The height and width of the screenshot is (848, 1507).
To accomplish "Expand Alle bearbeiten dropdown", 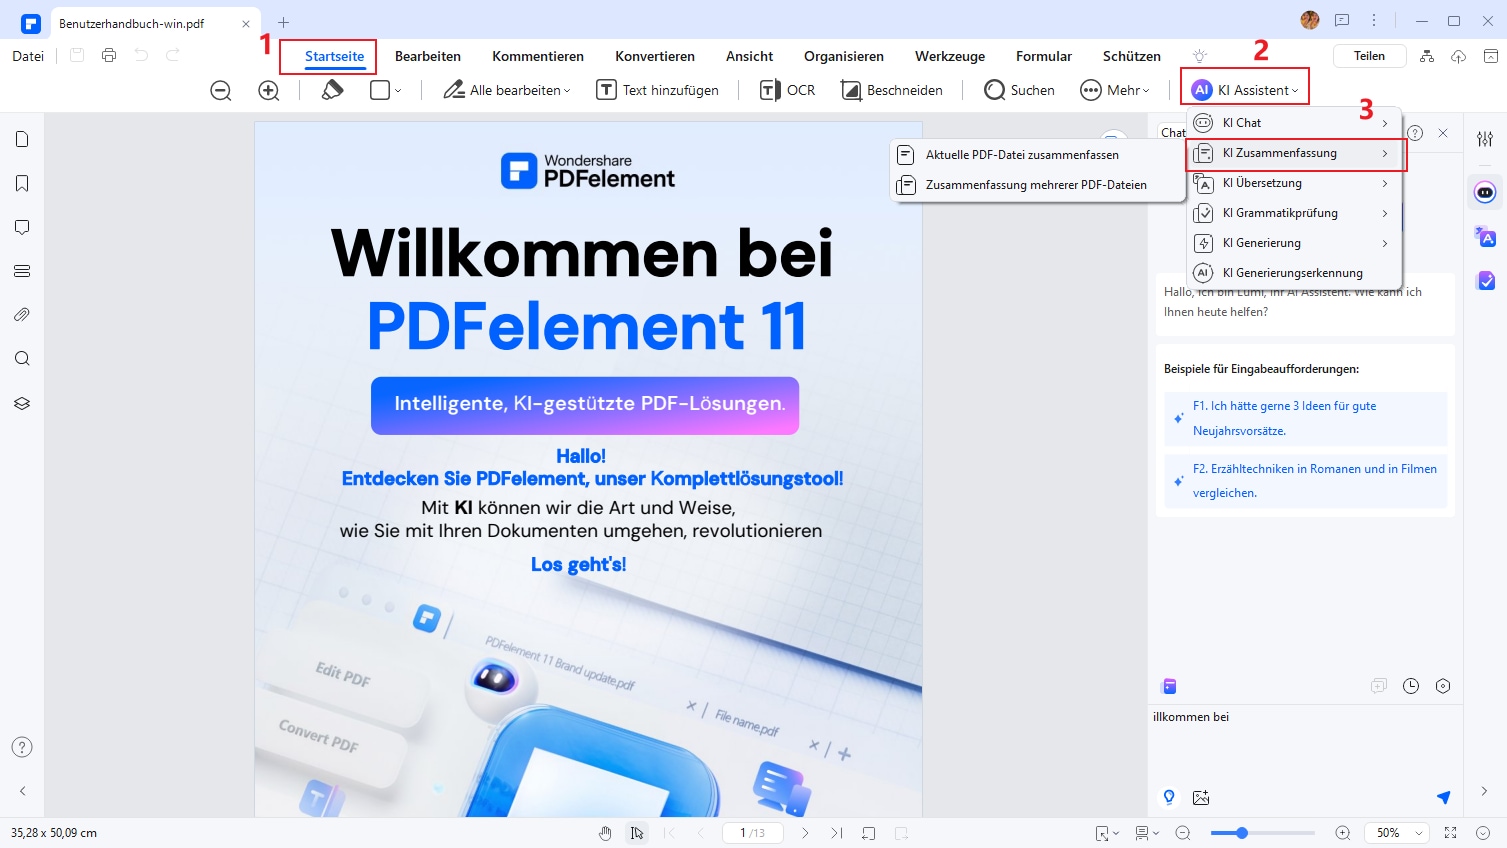I will 507,90.
